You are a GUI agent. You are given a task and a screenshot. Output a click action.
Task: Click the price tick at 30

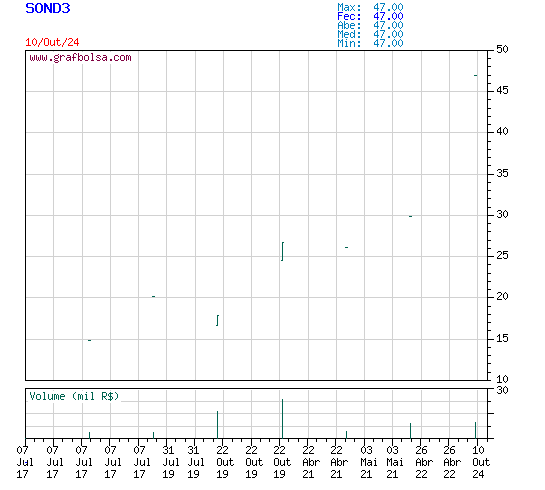[x=410, y=217]
